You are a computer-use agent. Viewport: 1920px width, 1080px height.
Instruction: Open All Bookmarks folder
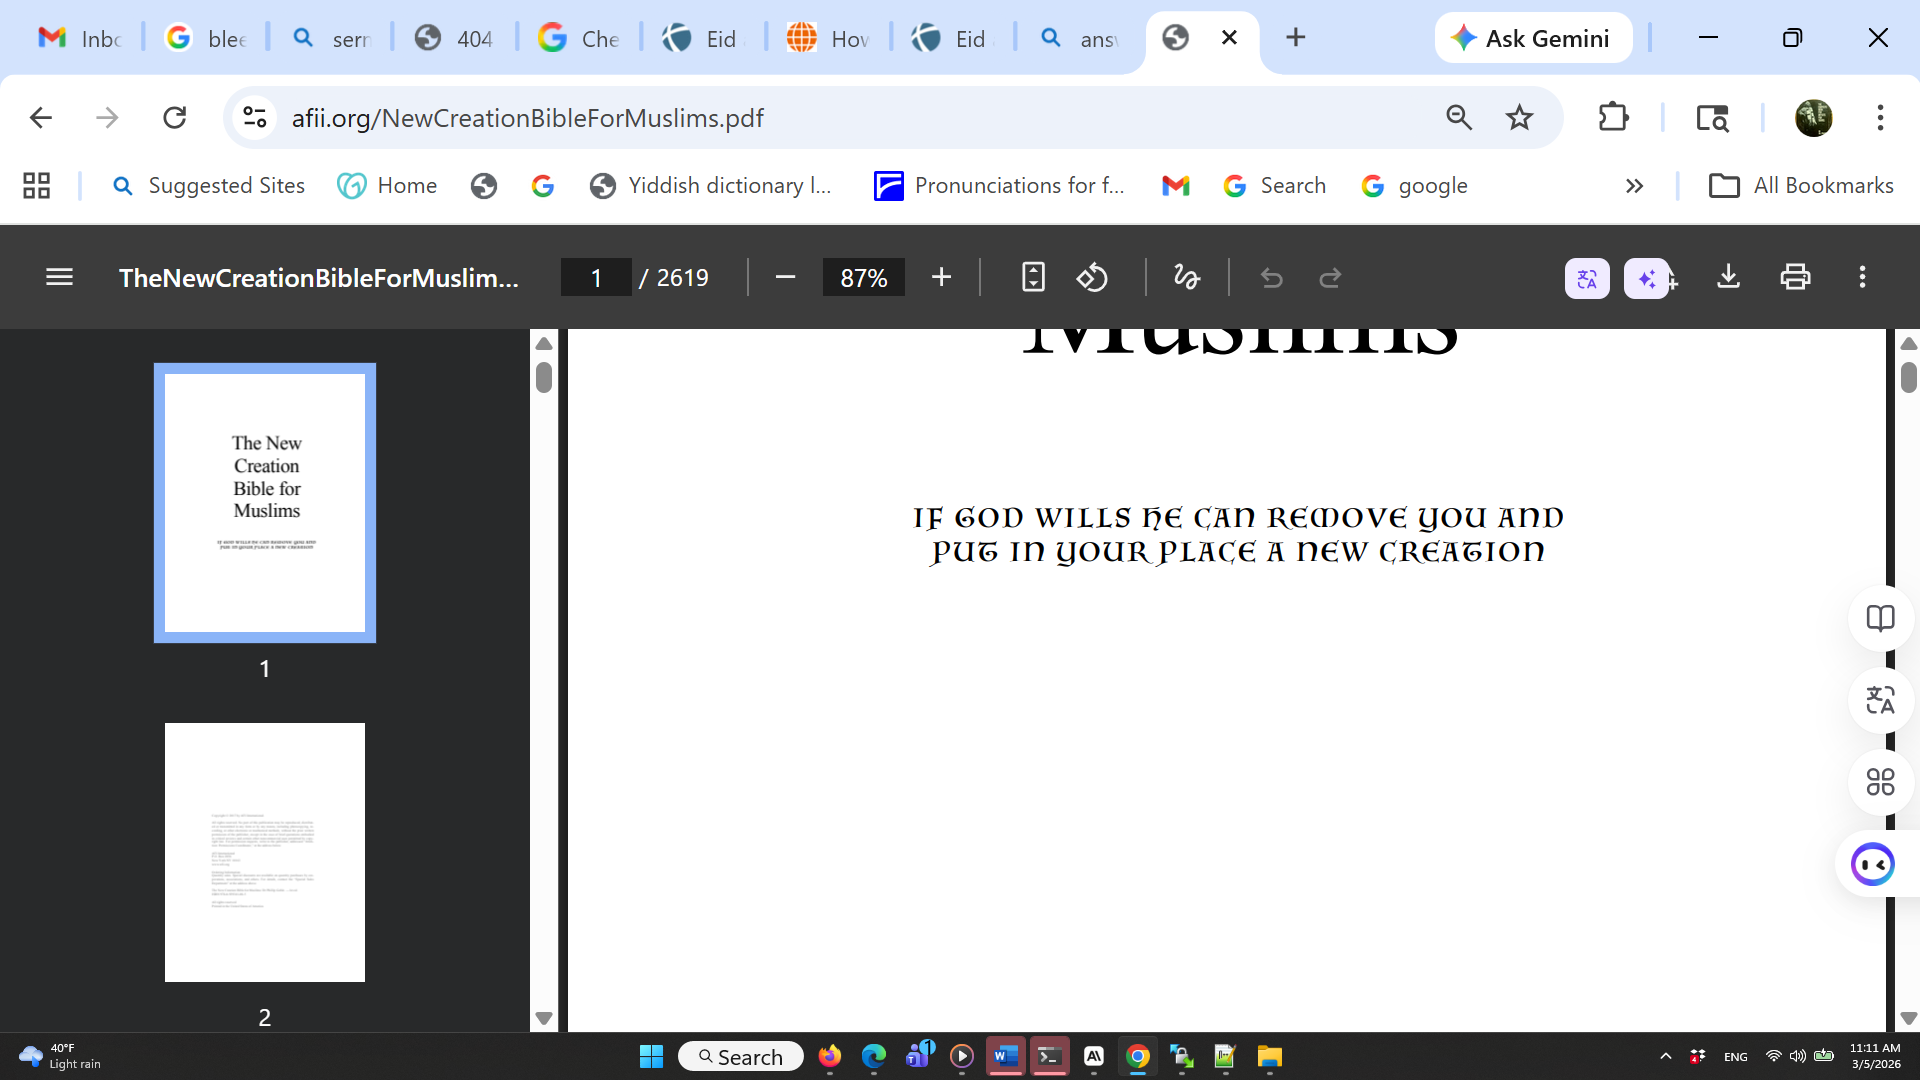coord(1801,186)
